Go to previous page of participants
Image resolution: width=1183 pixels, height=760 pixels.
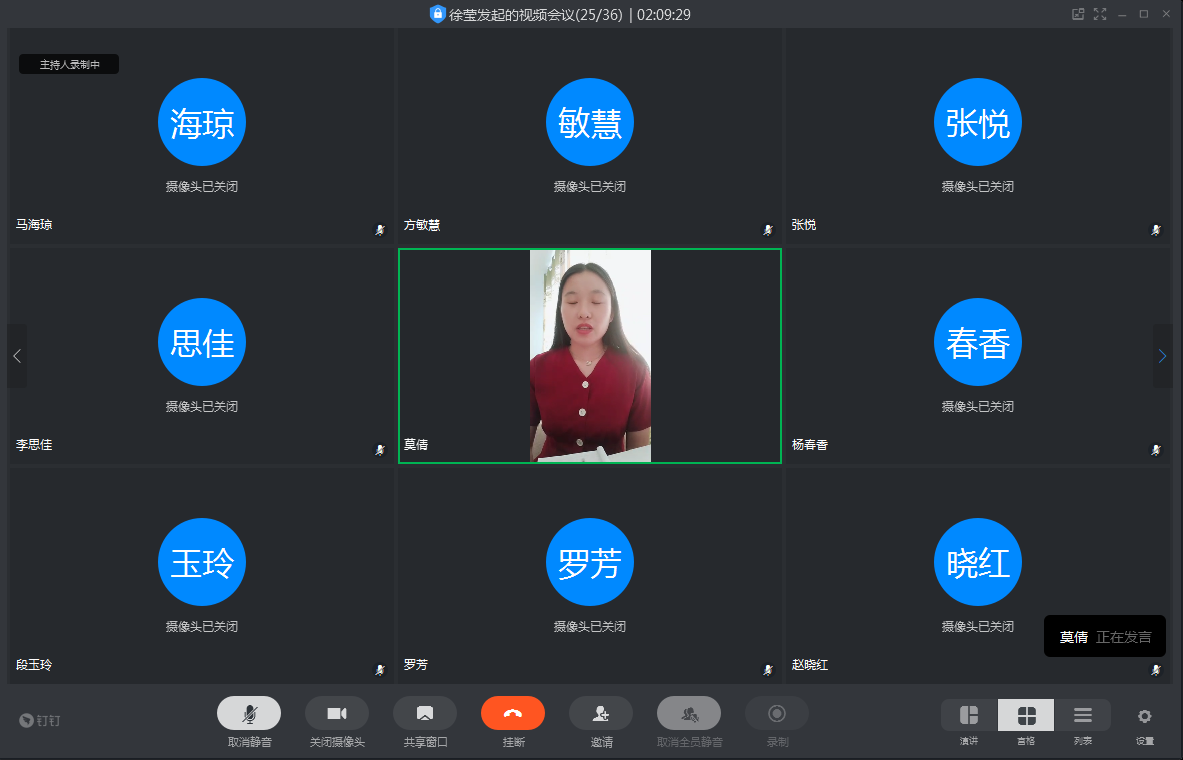pos(17,356)
